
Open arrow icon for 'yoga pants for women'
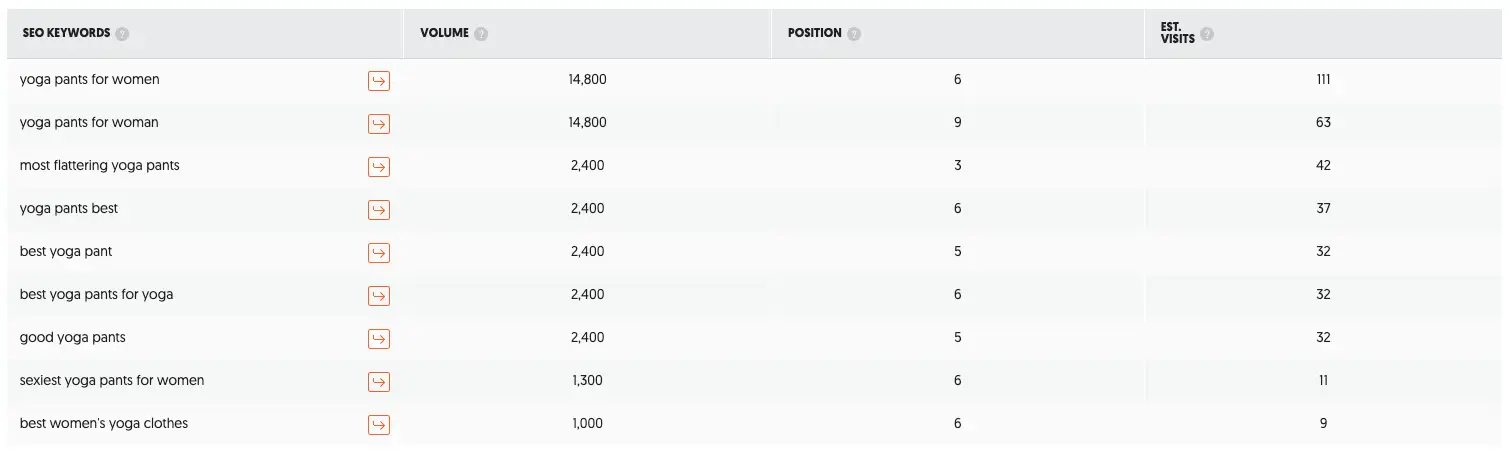pyautogui.click(x=379, y=81)
